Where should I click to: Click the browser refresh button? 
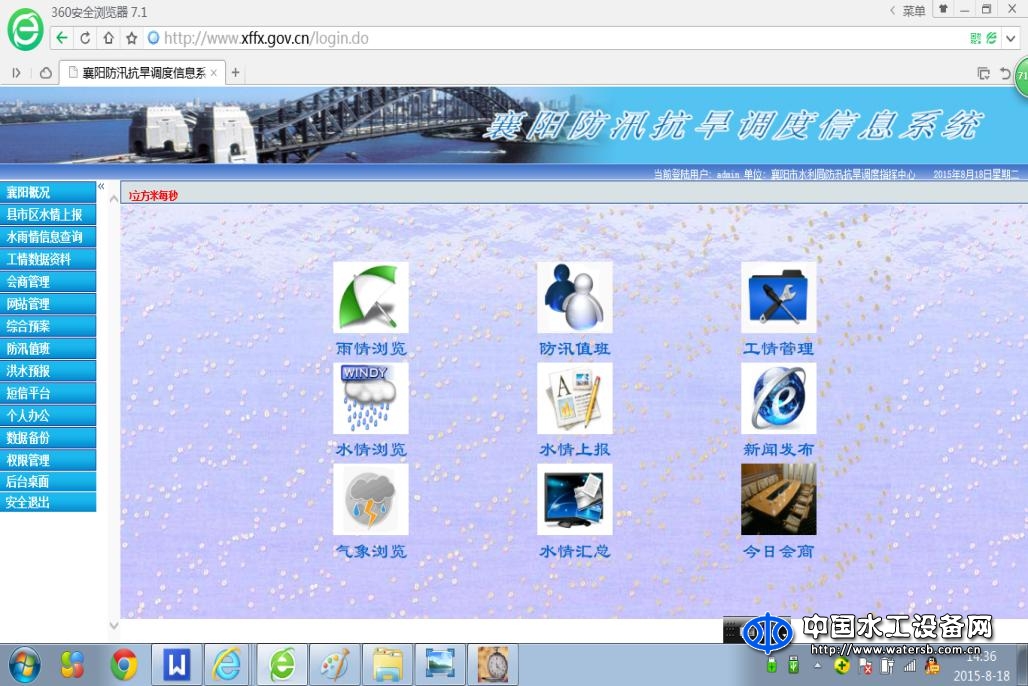pos(85,38)
